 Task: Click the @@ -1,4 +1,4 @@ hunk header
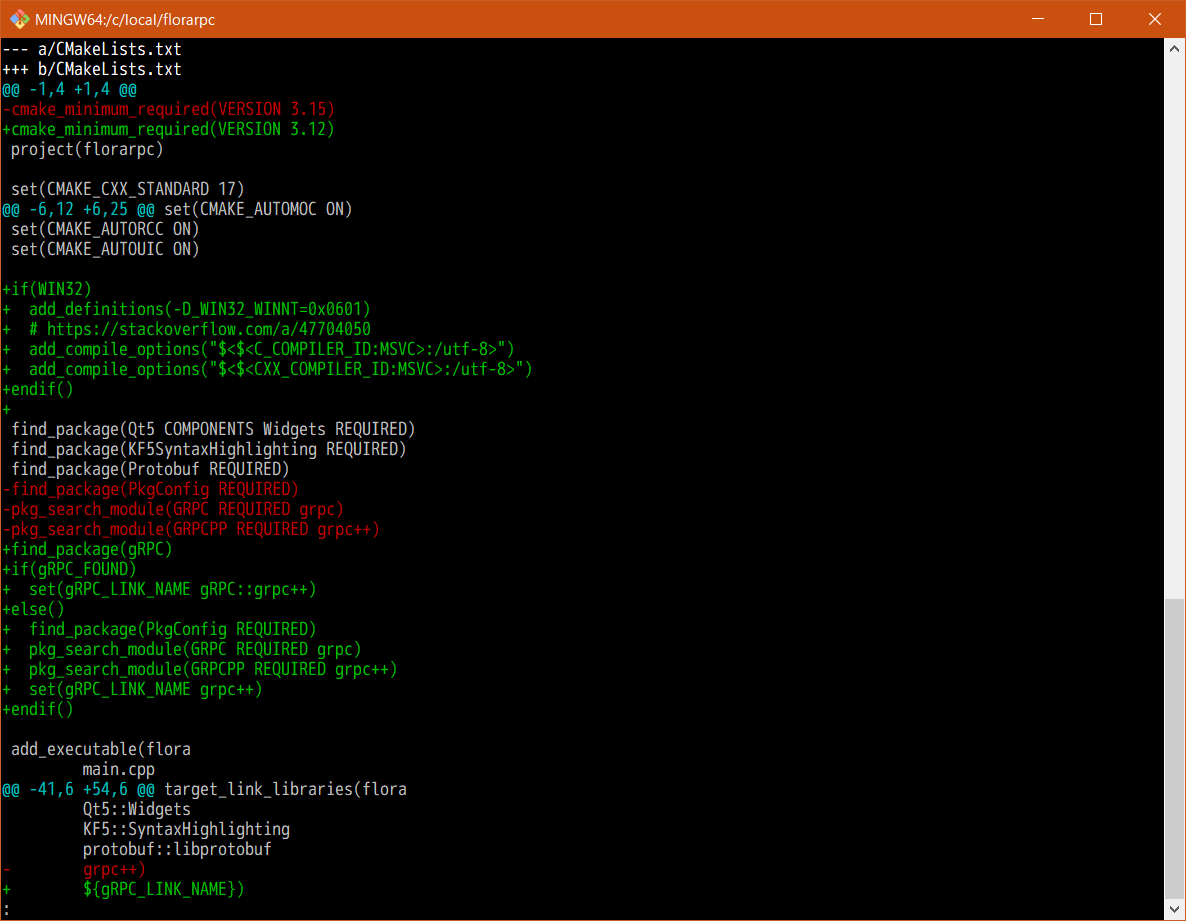coord(69,89)
